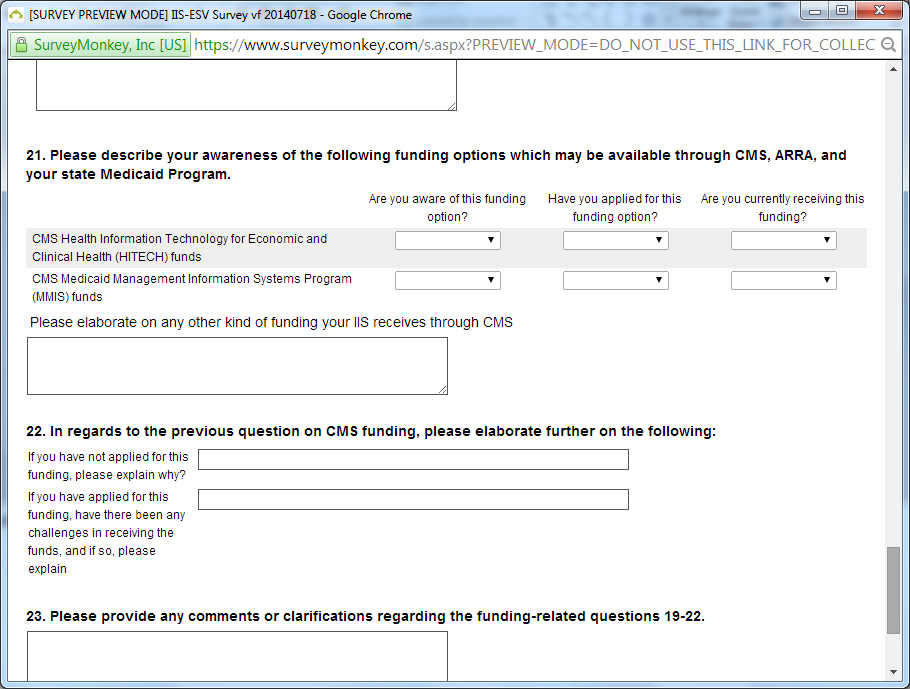Open HITECH 'currently receiving' dropdown
Screen dimensions: 910x689
783,240
